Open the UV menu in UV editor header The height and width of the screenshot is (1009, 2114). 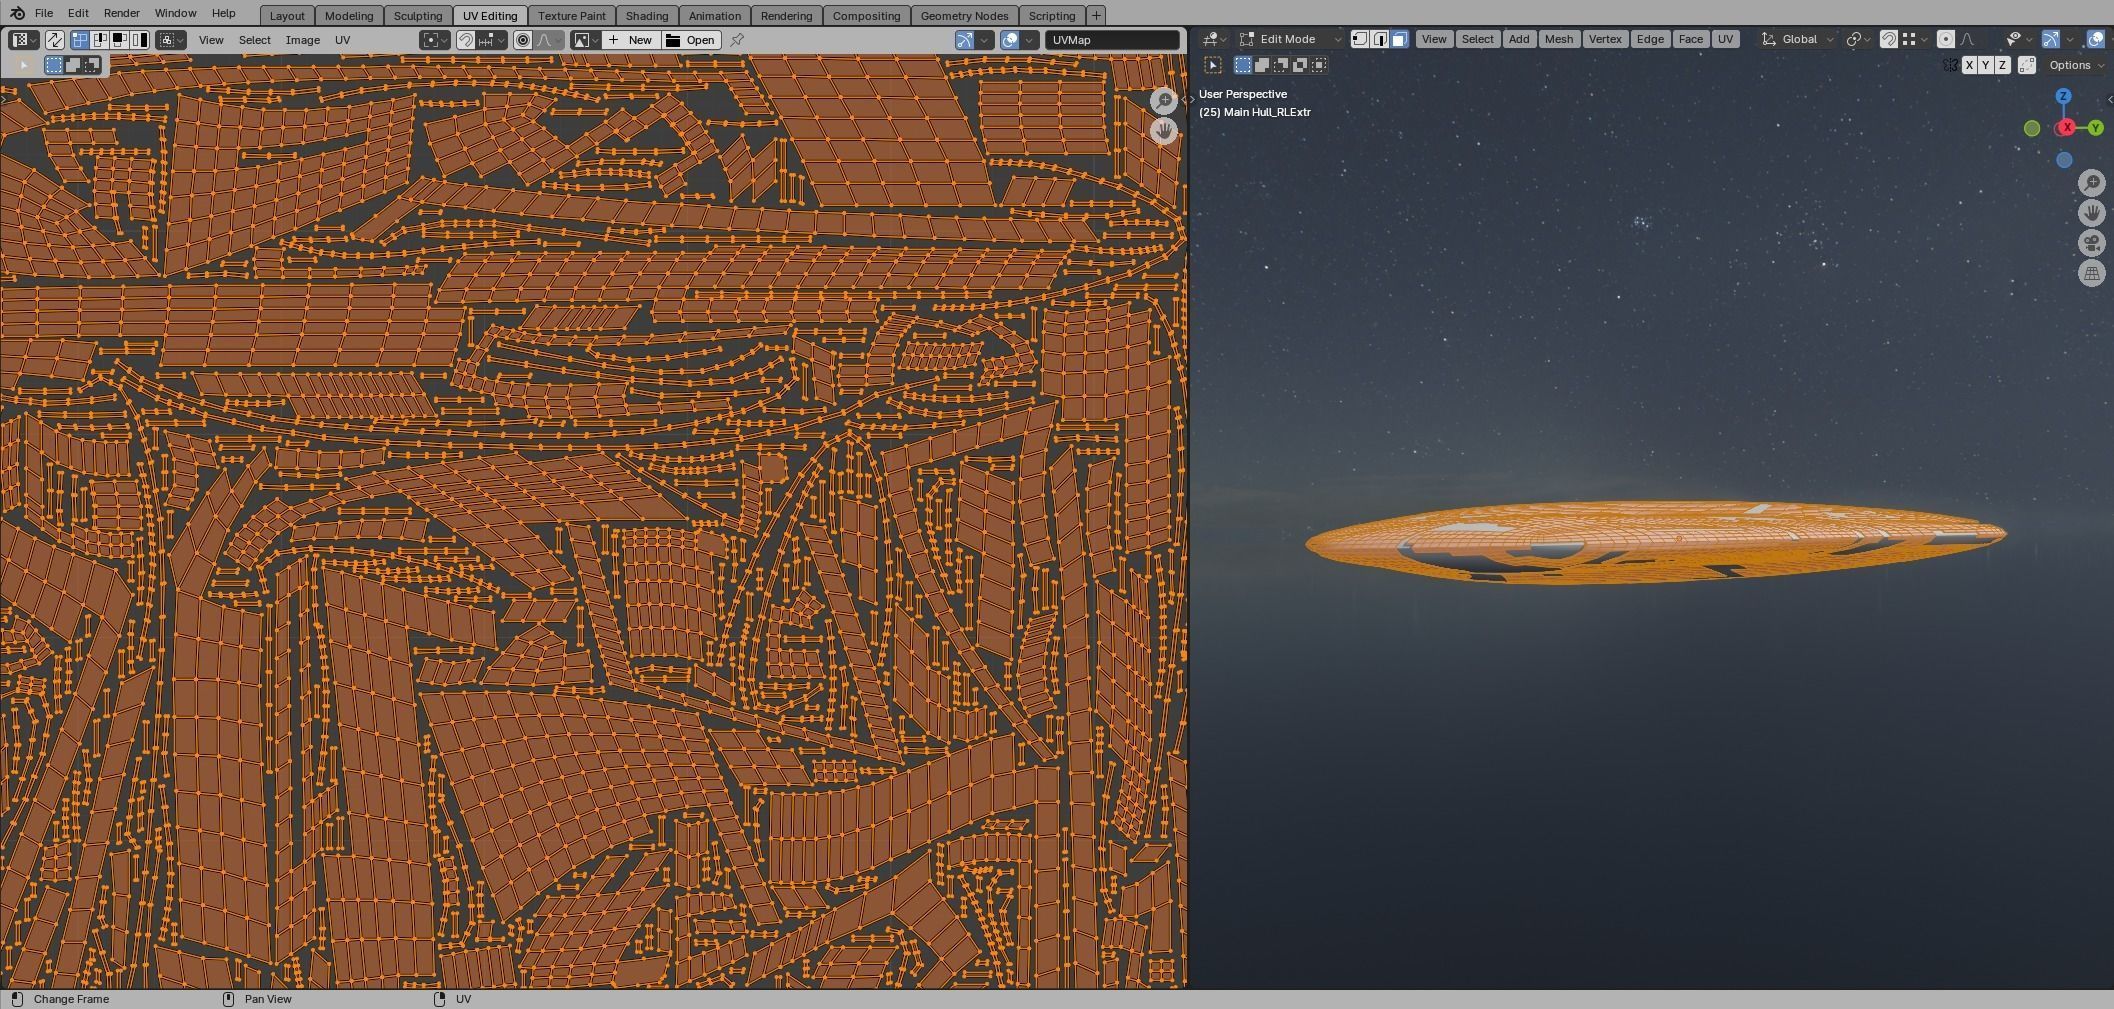342,40
